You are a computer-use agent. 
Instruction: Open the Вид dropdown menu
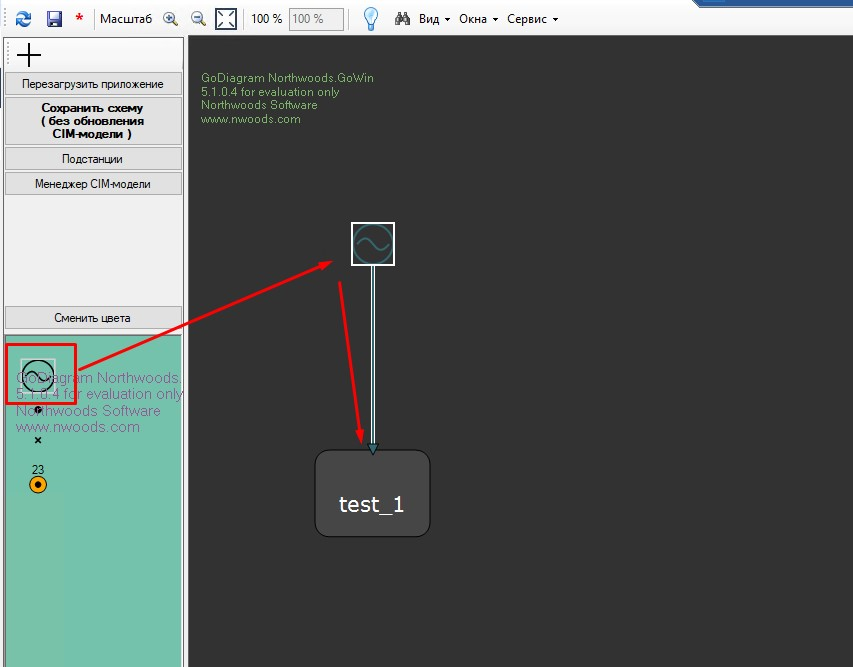point(434,19)
